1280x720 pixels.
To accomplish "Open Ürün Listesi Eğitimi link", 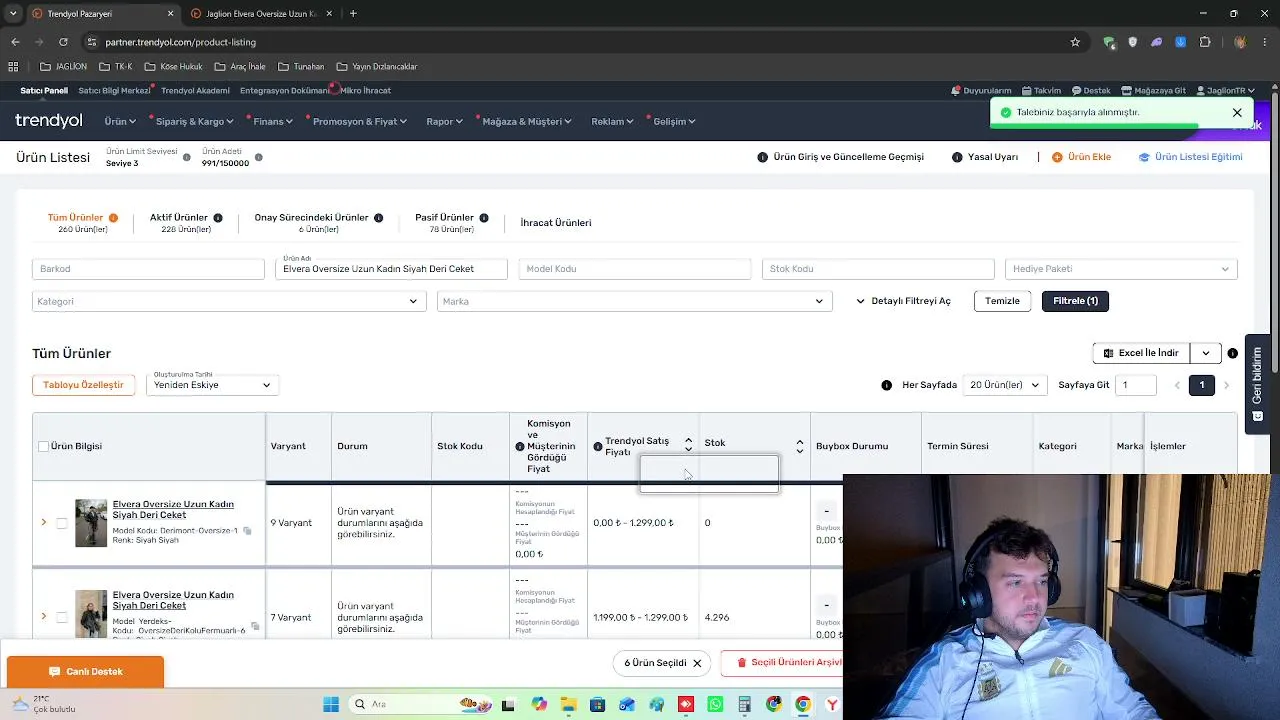I will [x=1190, y=157].
